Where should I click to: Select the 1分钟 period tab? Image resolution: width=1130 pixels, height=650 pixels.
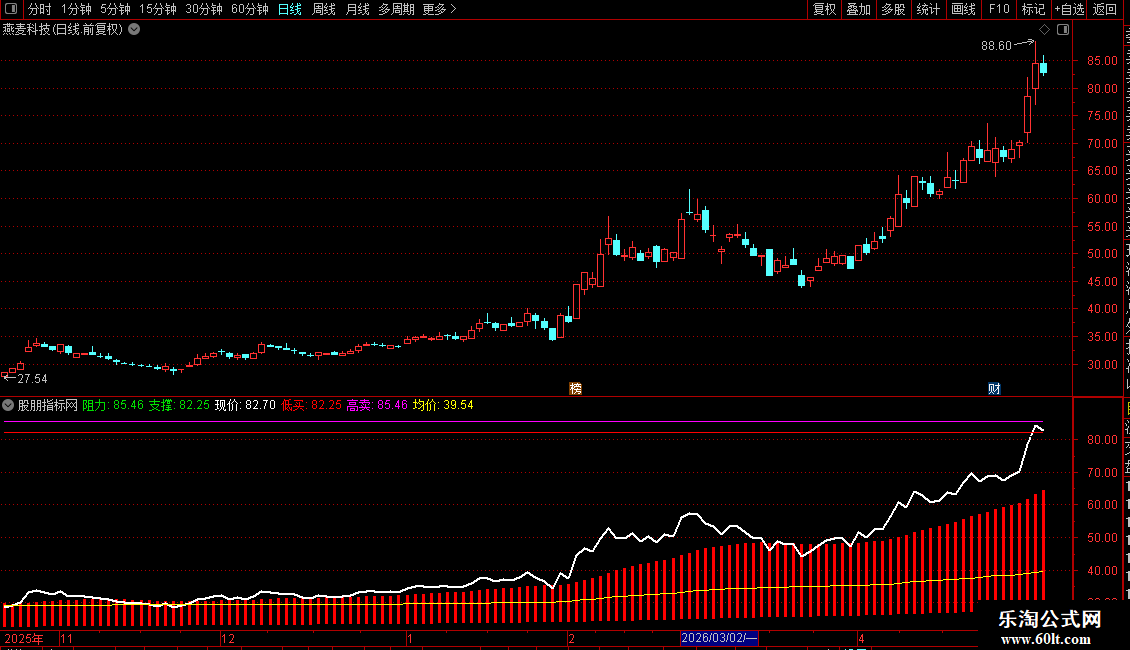76,9
